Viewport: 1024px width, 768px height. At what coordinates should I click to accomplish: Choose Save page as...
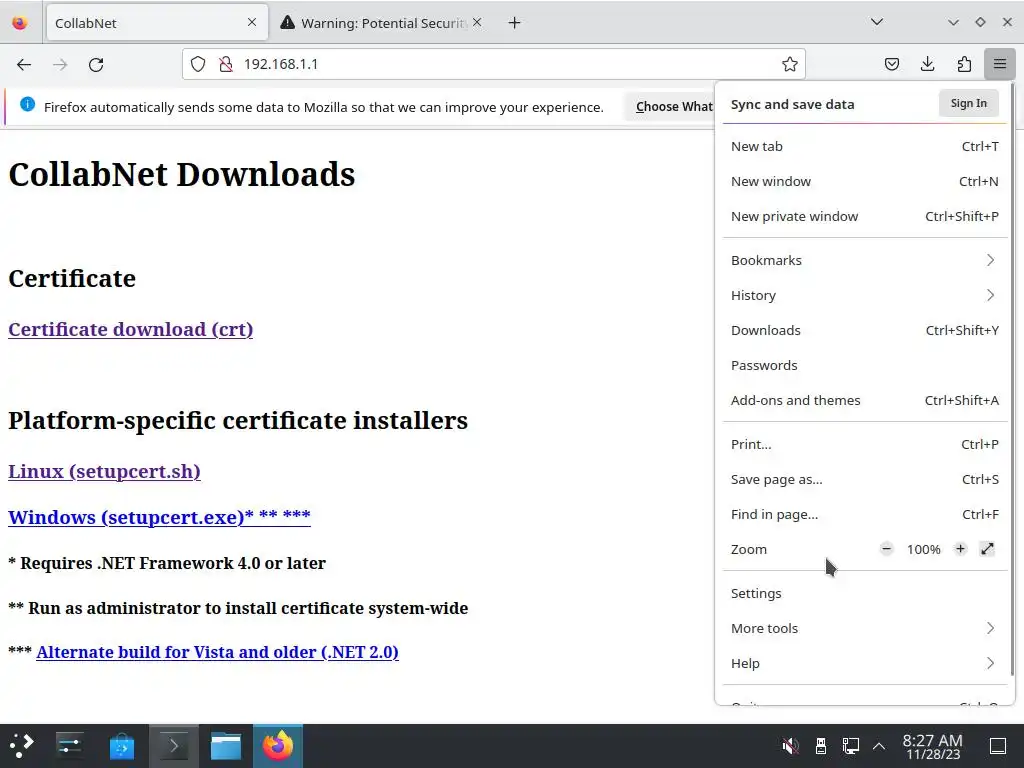point(865,479)
